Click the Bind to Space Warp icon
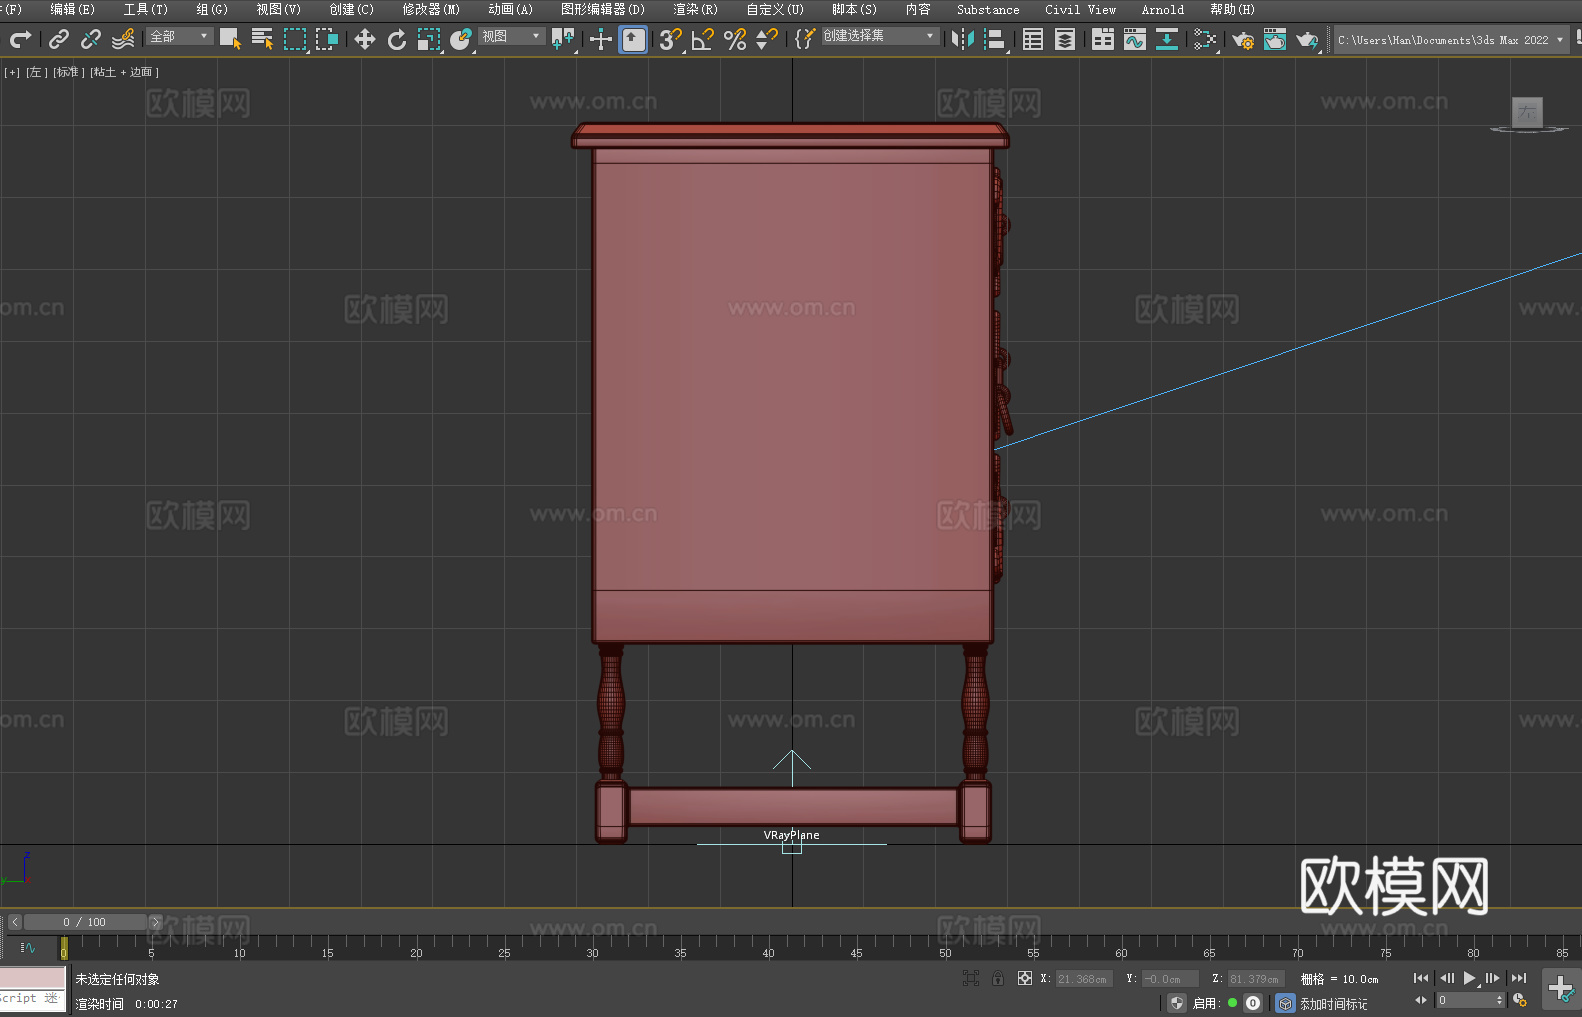 click(x=123, y=39)
